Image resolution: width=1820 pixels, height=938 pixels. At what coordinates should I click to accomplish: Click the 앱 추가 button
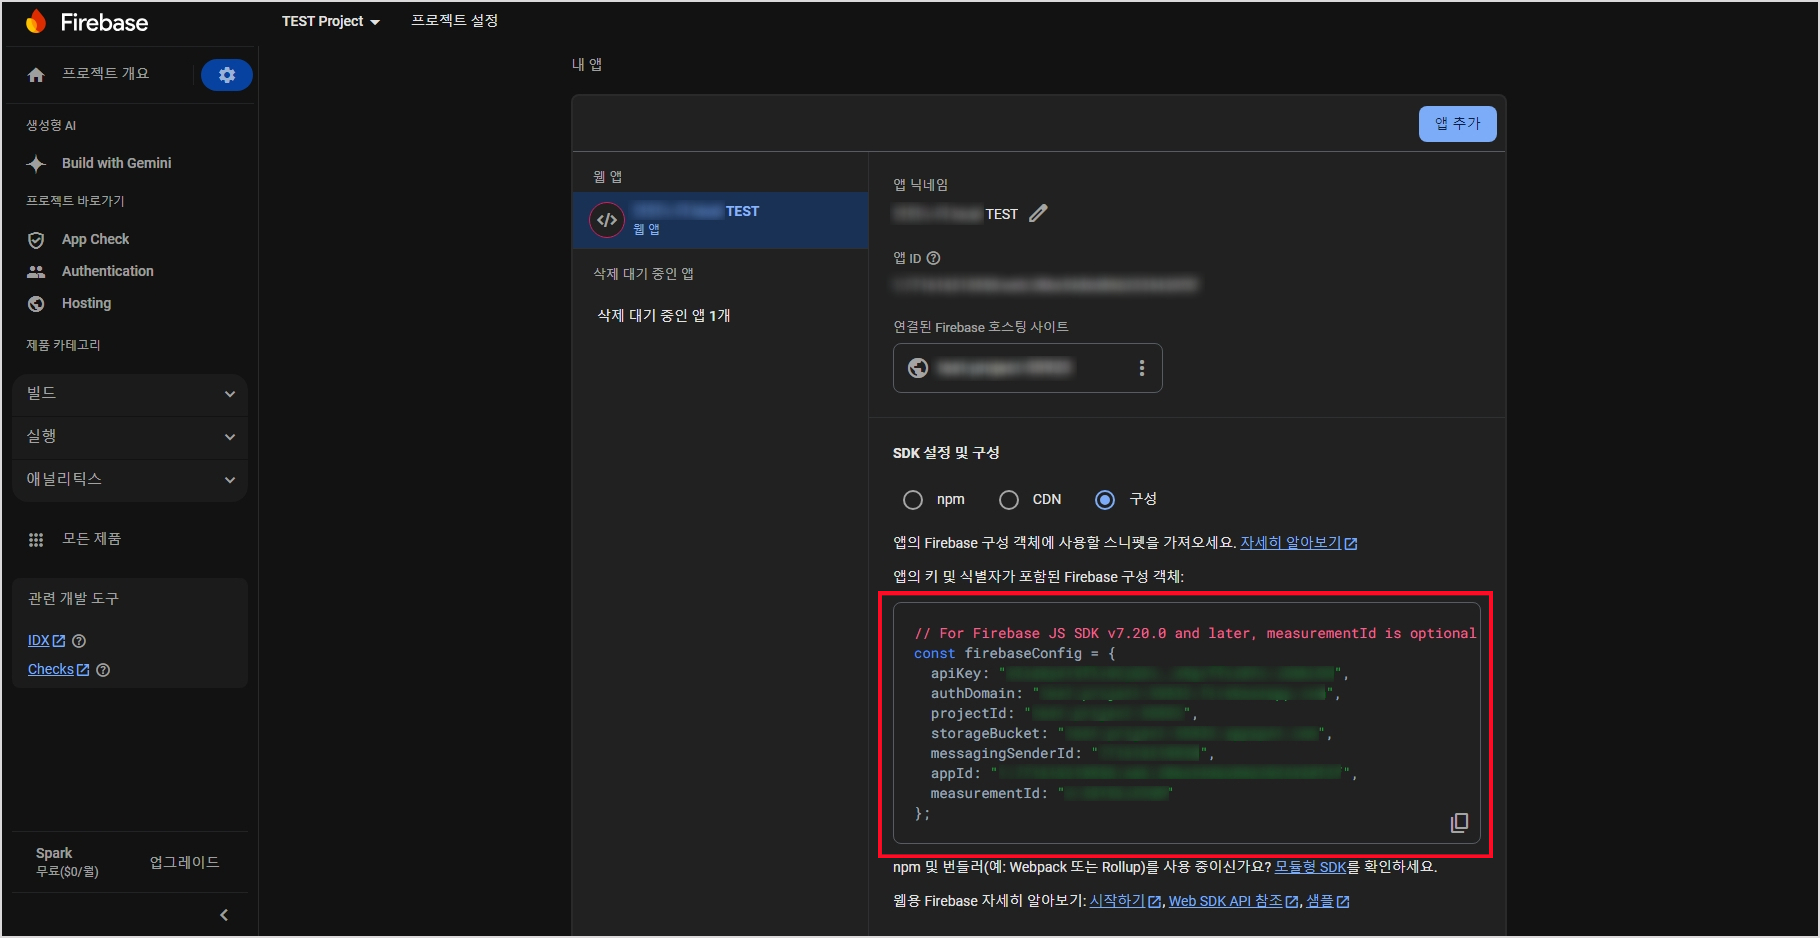tap(1457, 124)
